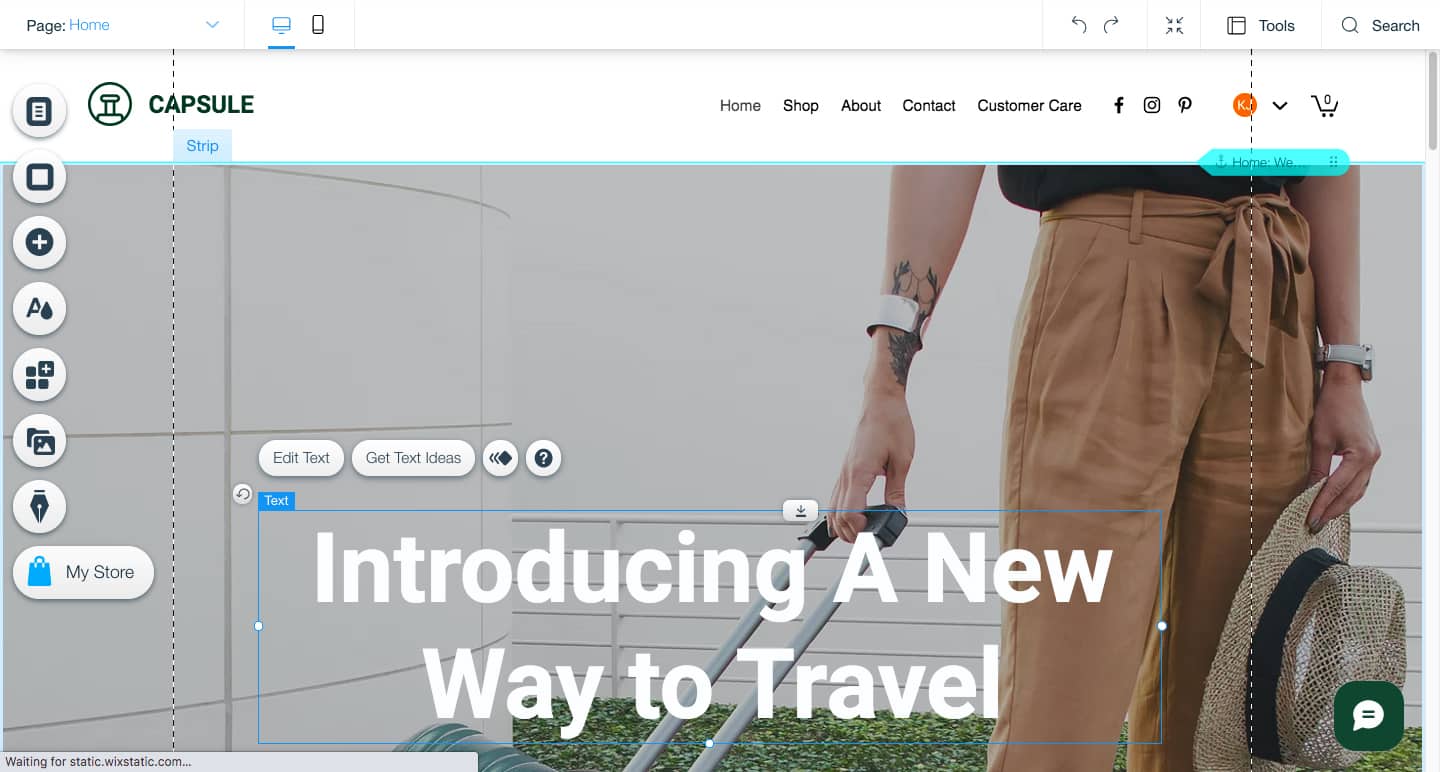The image size is (1440, 772).
Task: Open the chat support bubble
Action: pos(1369,716)
